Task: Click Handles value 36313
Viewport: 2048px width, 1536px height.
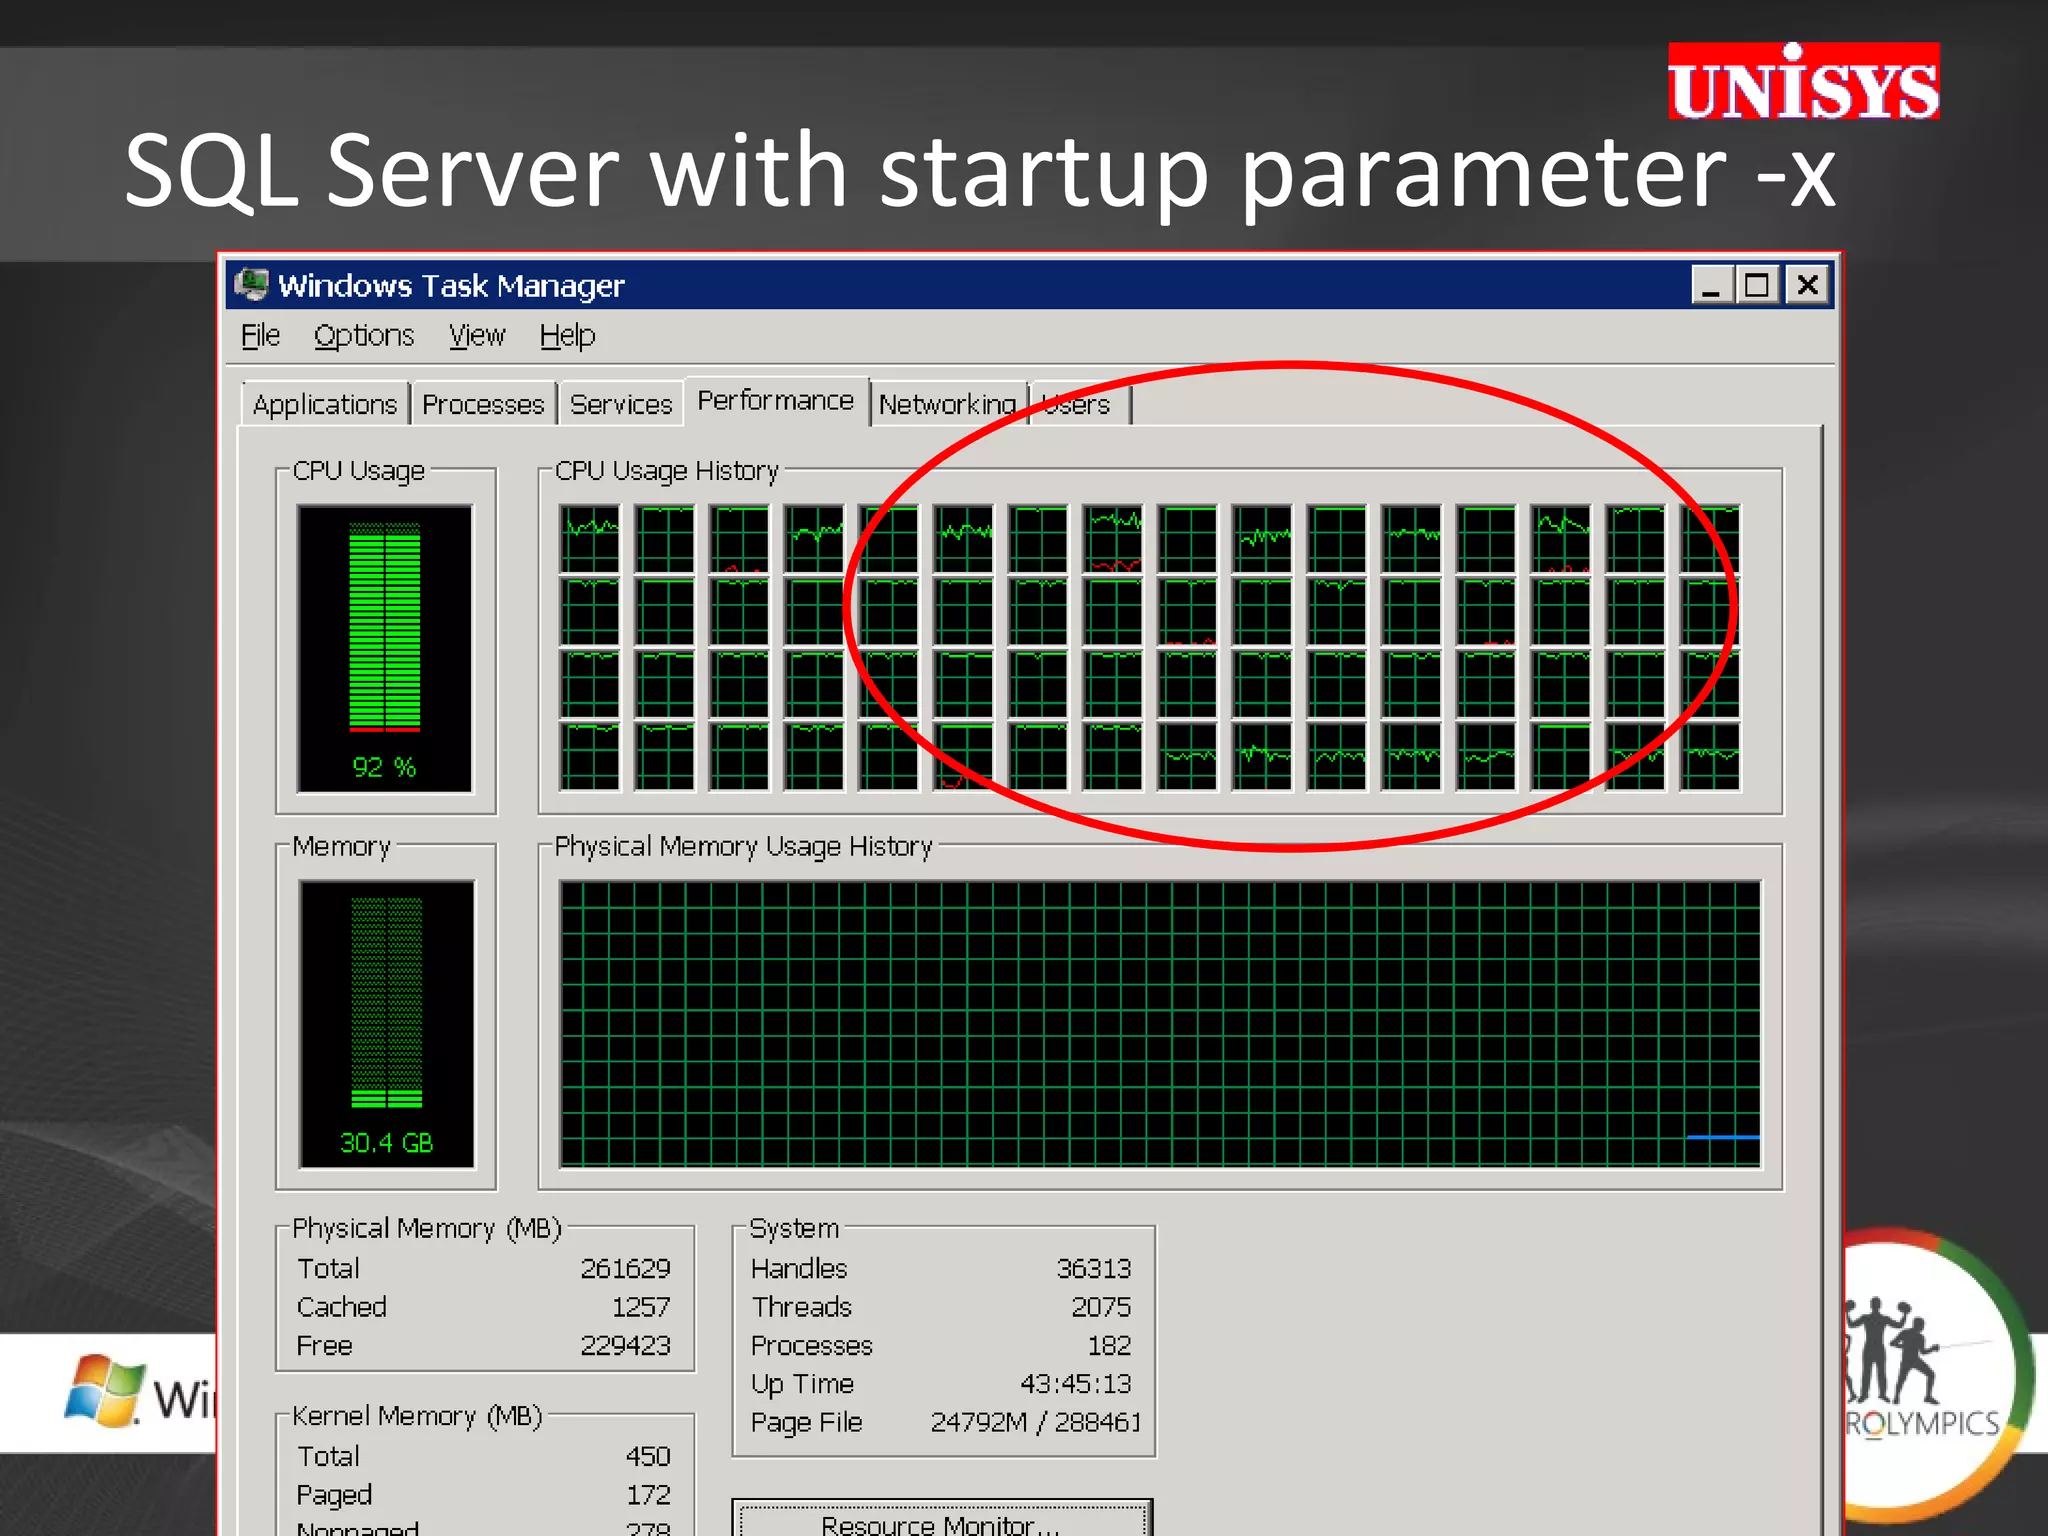Action: 1094,1268
